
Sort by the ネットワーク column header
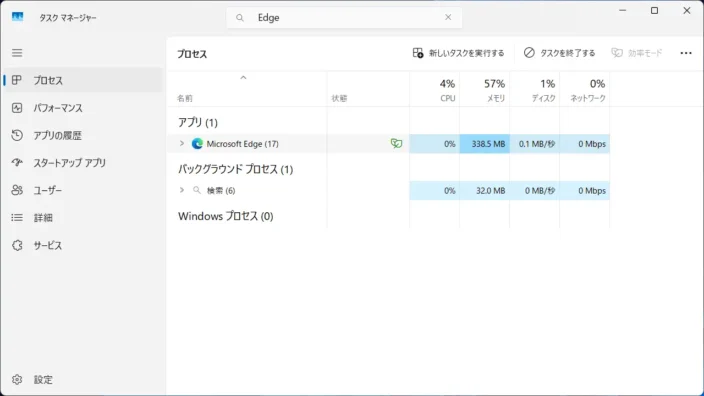(585, 89)
